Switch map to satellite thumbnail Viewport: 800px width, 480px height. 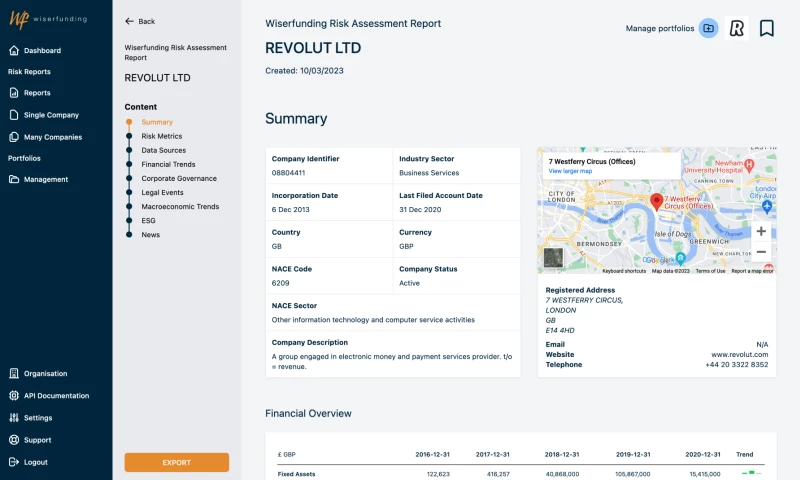coord(553,258)
